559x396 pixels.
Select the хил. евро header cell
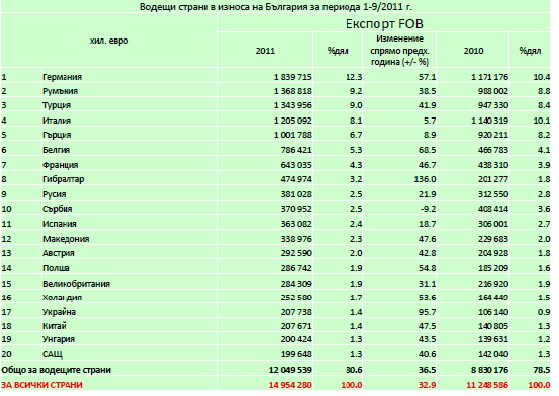point(109,41)
